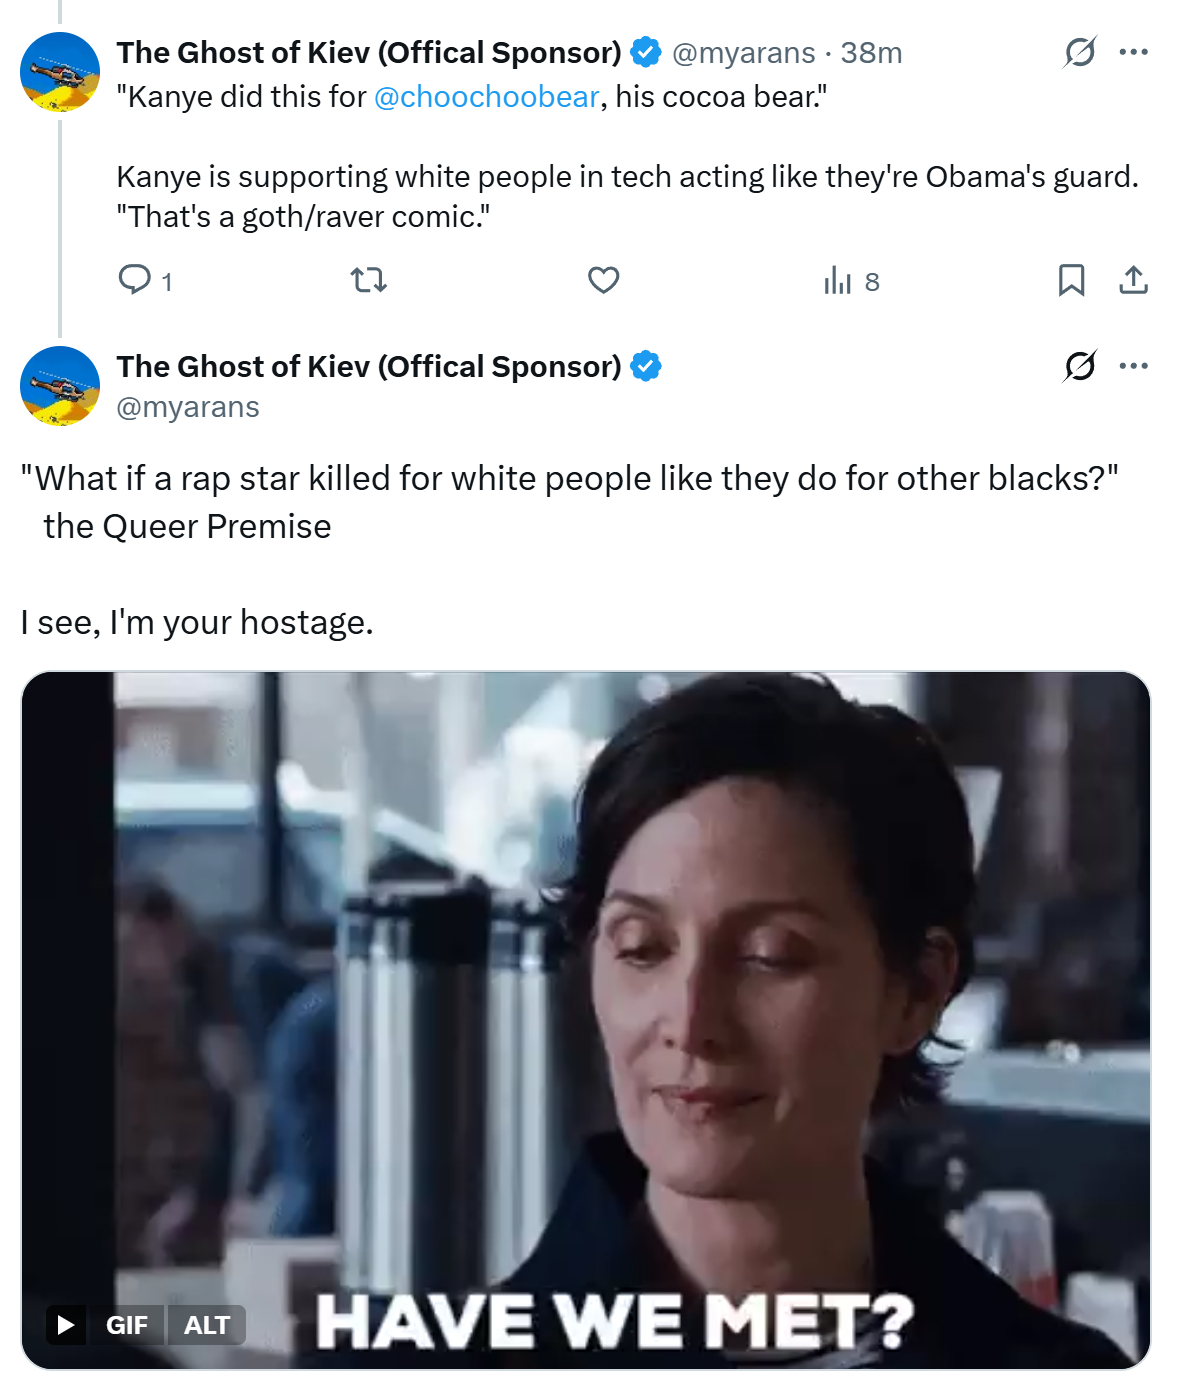Click Grok icon on second tweet
The width and height of the screenshot is (1178, 1380).
click(1080, 366)
